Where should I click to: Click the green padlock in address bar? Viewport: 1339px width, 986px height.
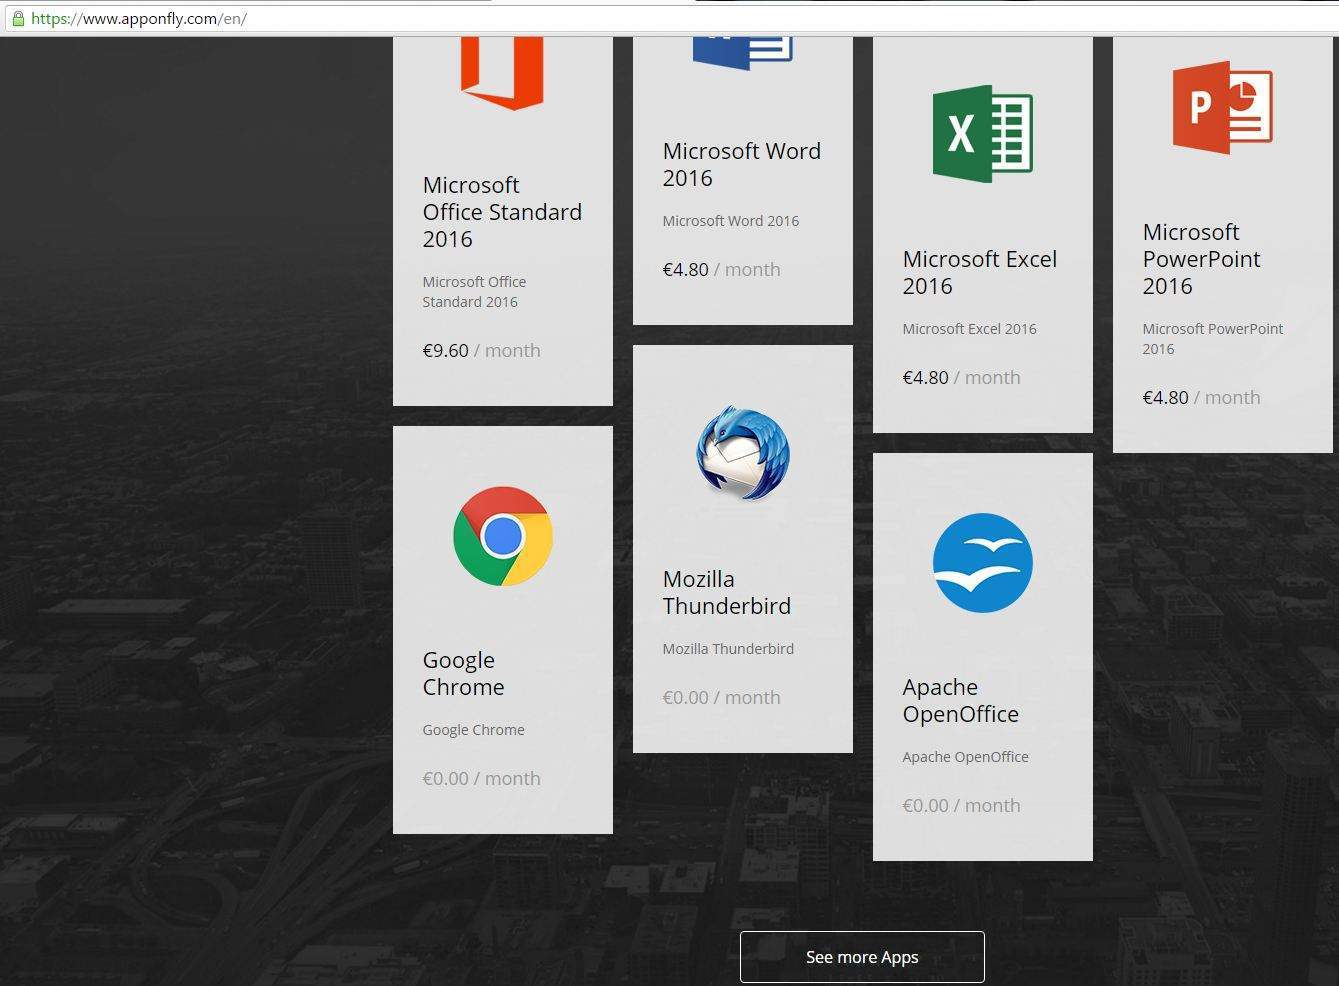[x=17, y=19]
